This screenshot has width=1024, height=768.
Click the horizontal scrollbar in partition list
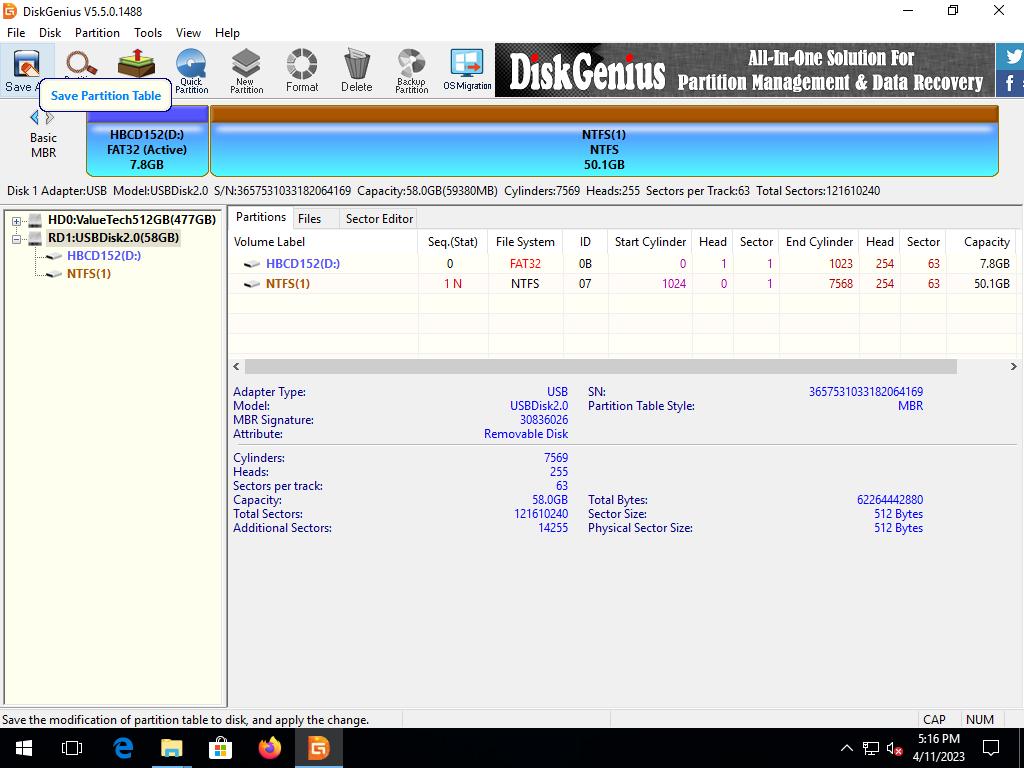pos(600,367)
